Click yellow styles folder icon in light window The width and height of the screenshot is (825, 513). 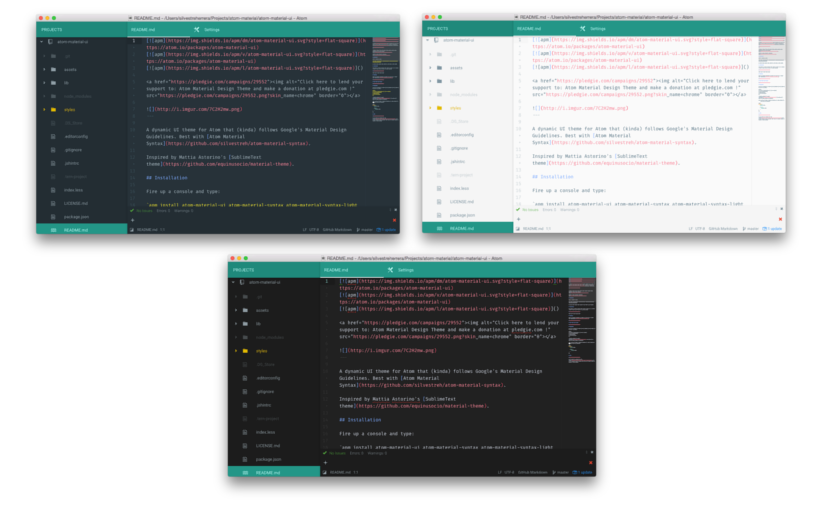(x=439, y=108)
